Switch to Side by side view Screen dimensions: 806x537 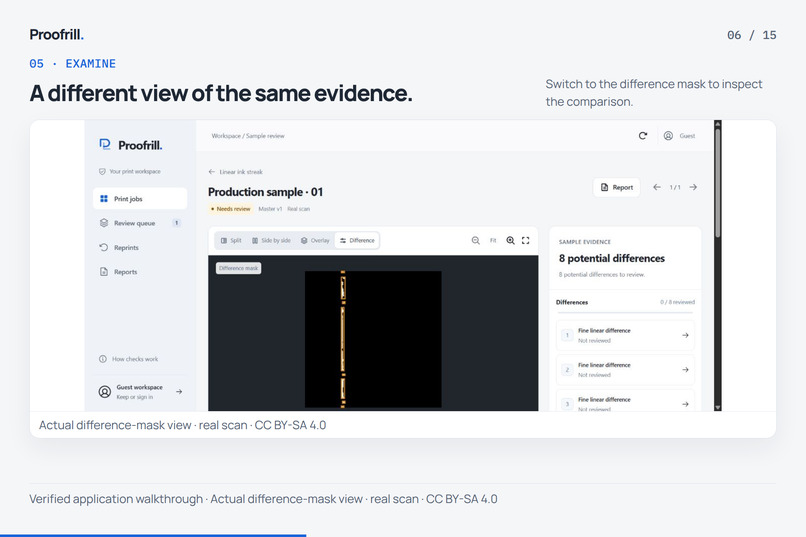(271, 240)
